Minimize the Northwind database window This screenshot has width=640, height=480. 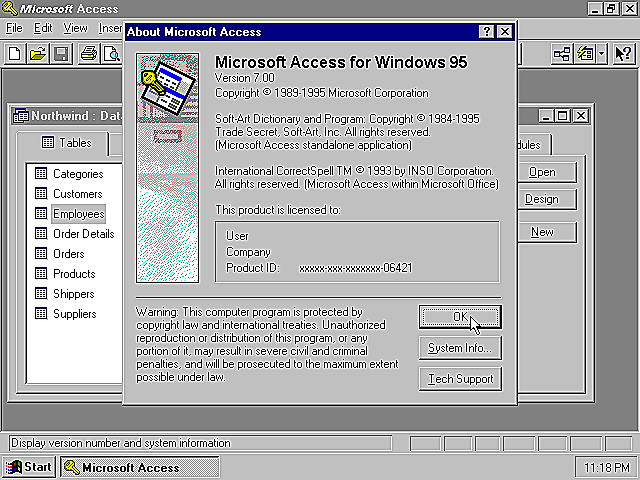545,116
